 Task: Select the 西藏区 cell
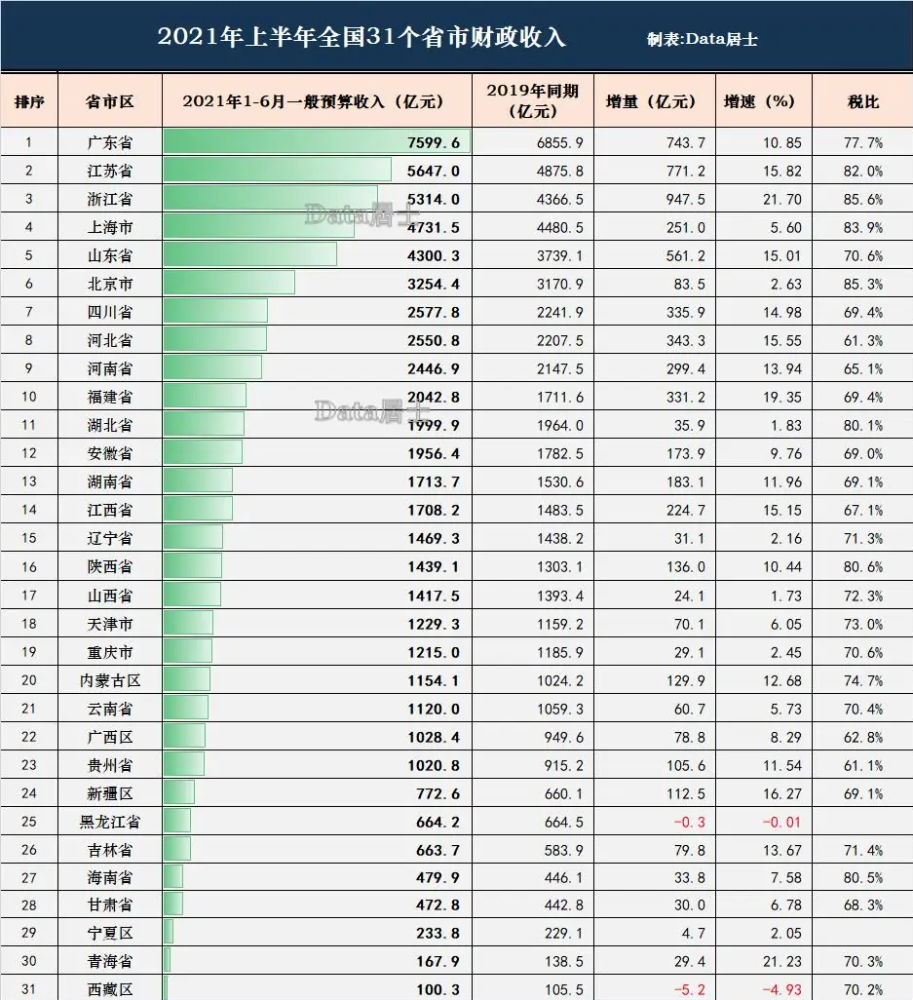click(x=110, y=990)
